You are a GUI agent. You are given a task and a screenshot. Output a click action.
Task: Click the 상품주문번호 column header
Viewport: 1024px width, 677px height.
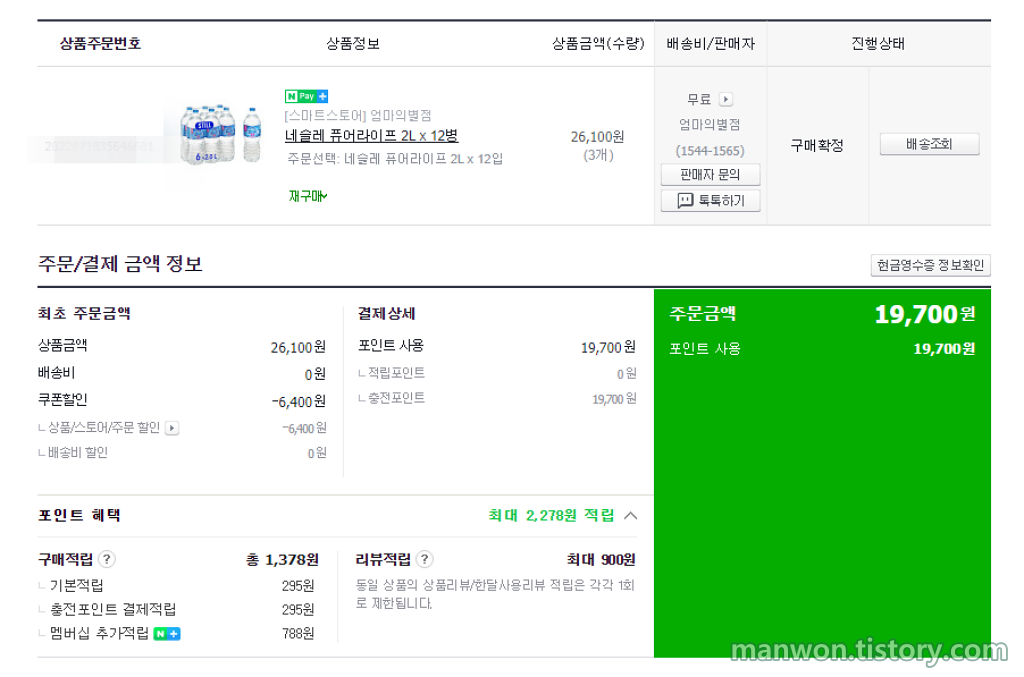click(x=100, y=44)
